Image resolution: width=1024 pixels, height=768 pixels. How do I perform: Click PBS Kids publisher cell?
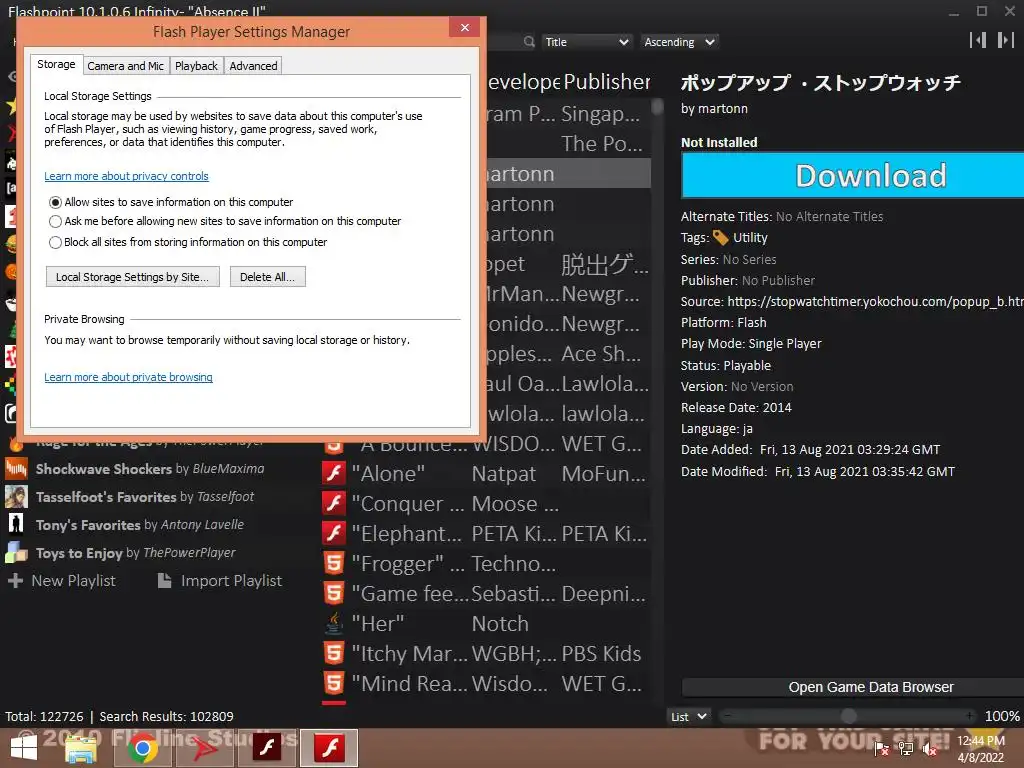pos(601,653)
